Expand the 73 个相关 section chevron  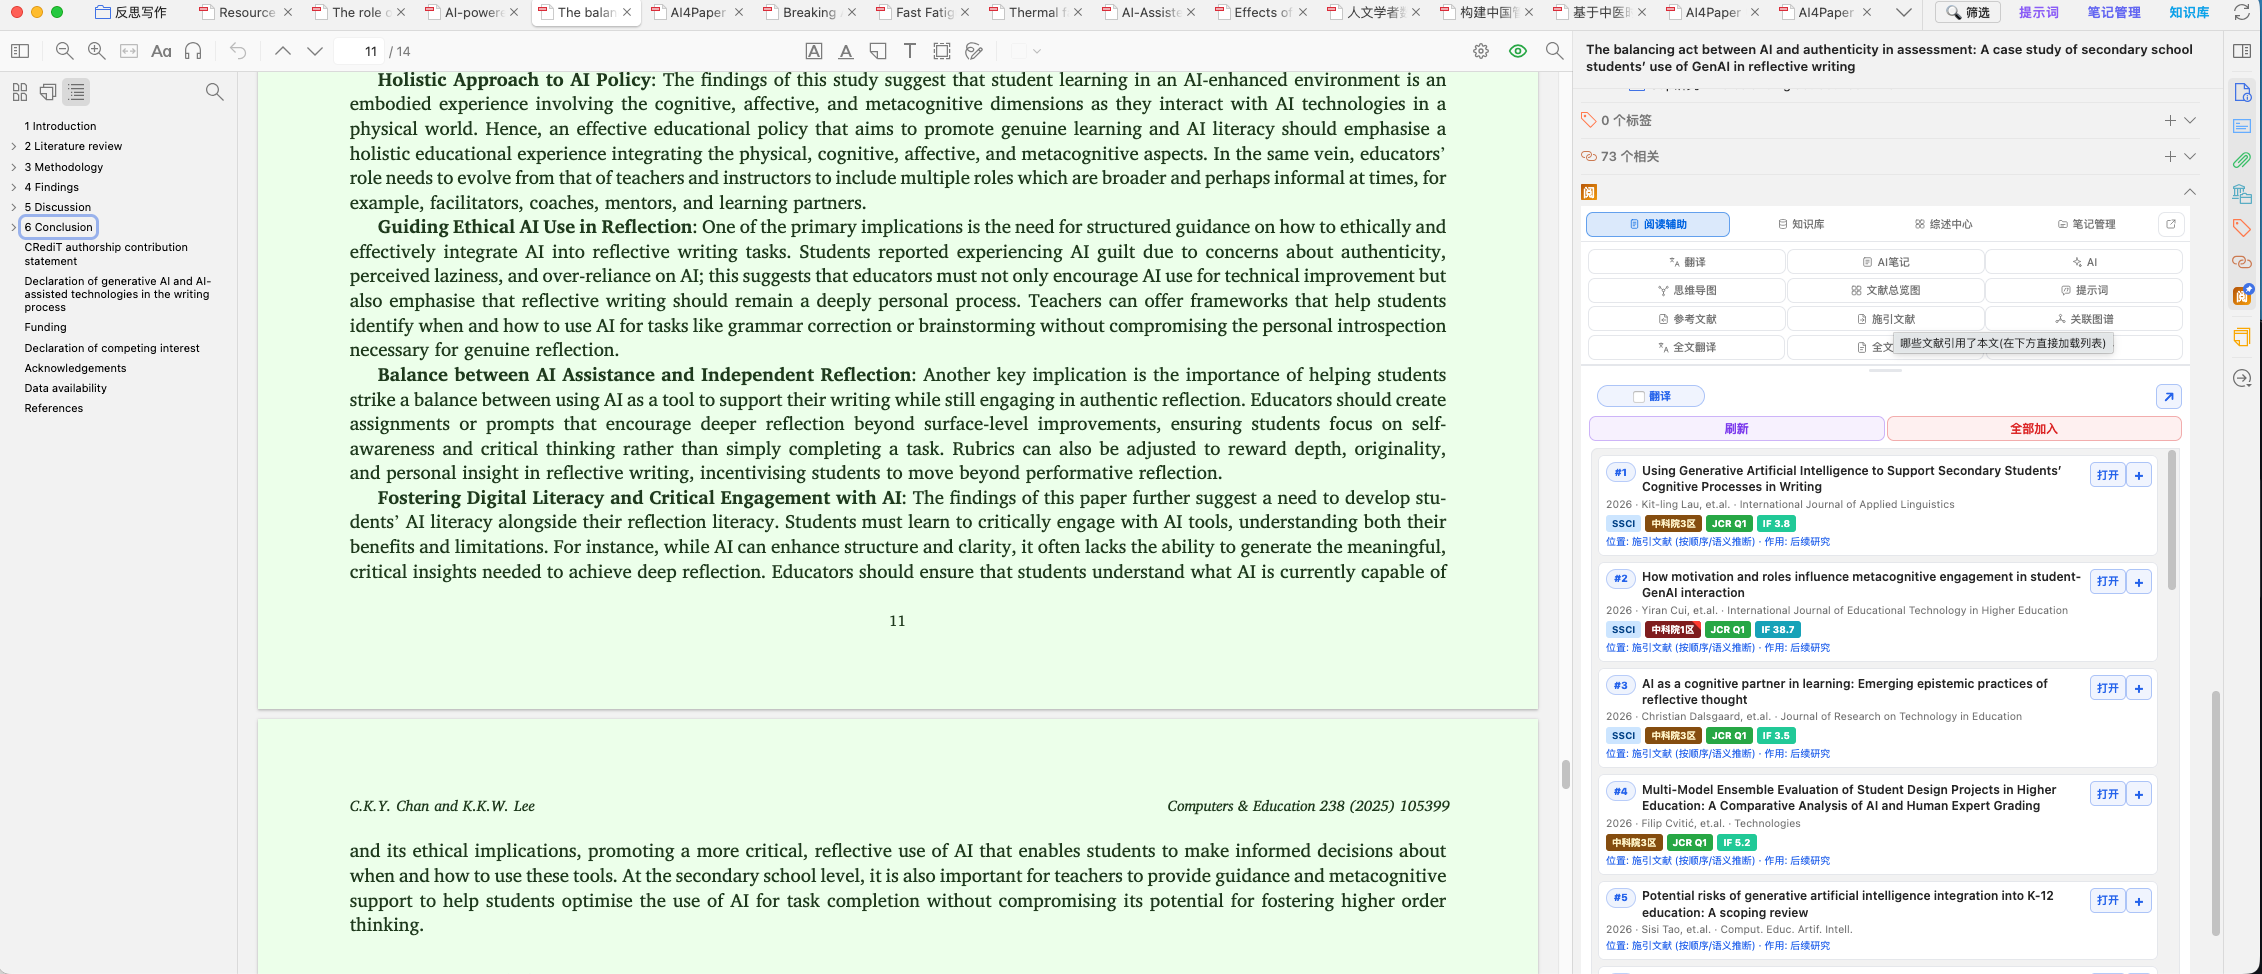(x=2190, y=156)
